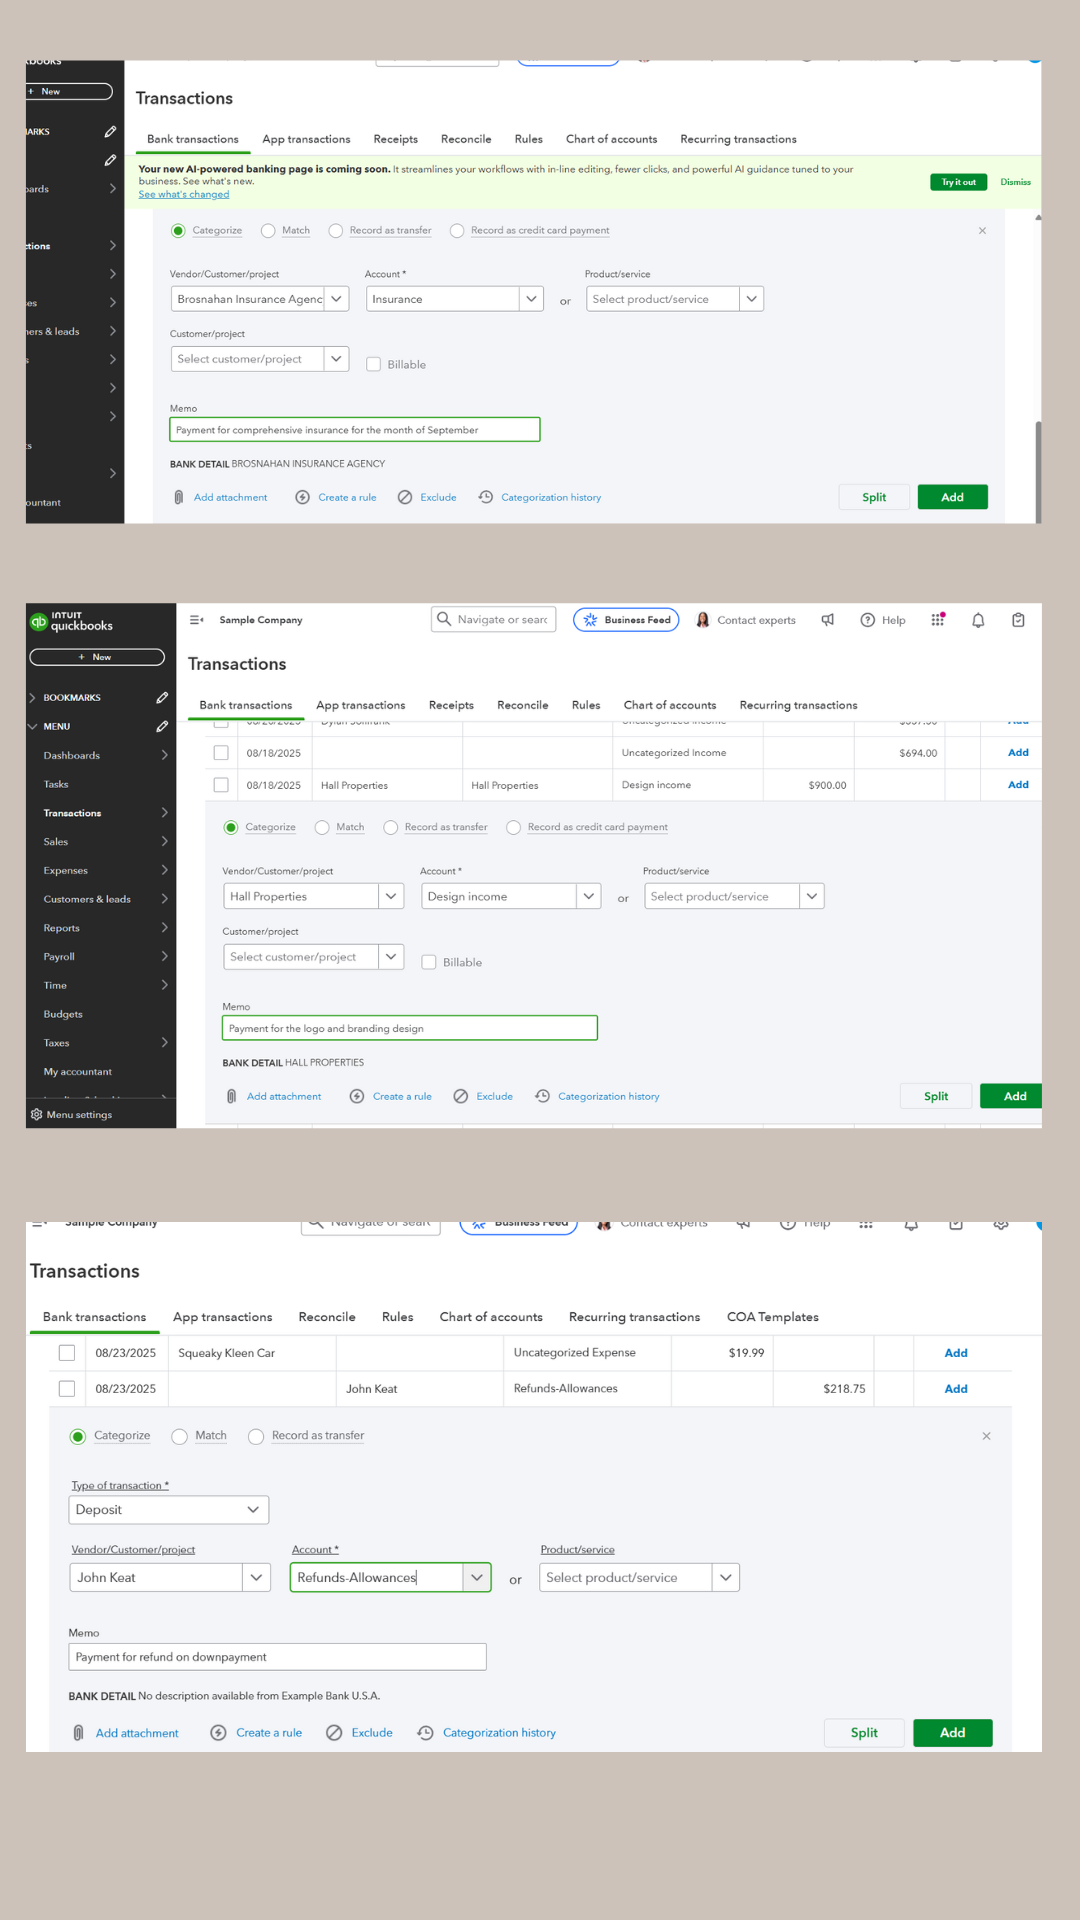
Task: Click the memo field reading logo and branding design
Action: 409,1028
